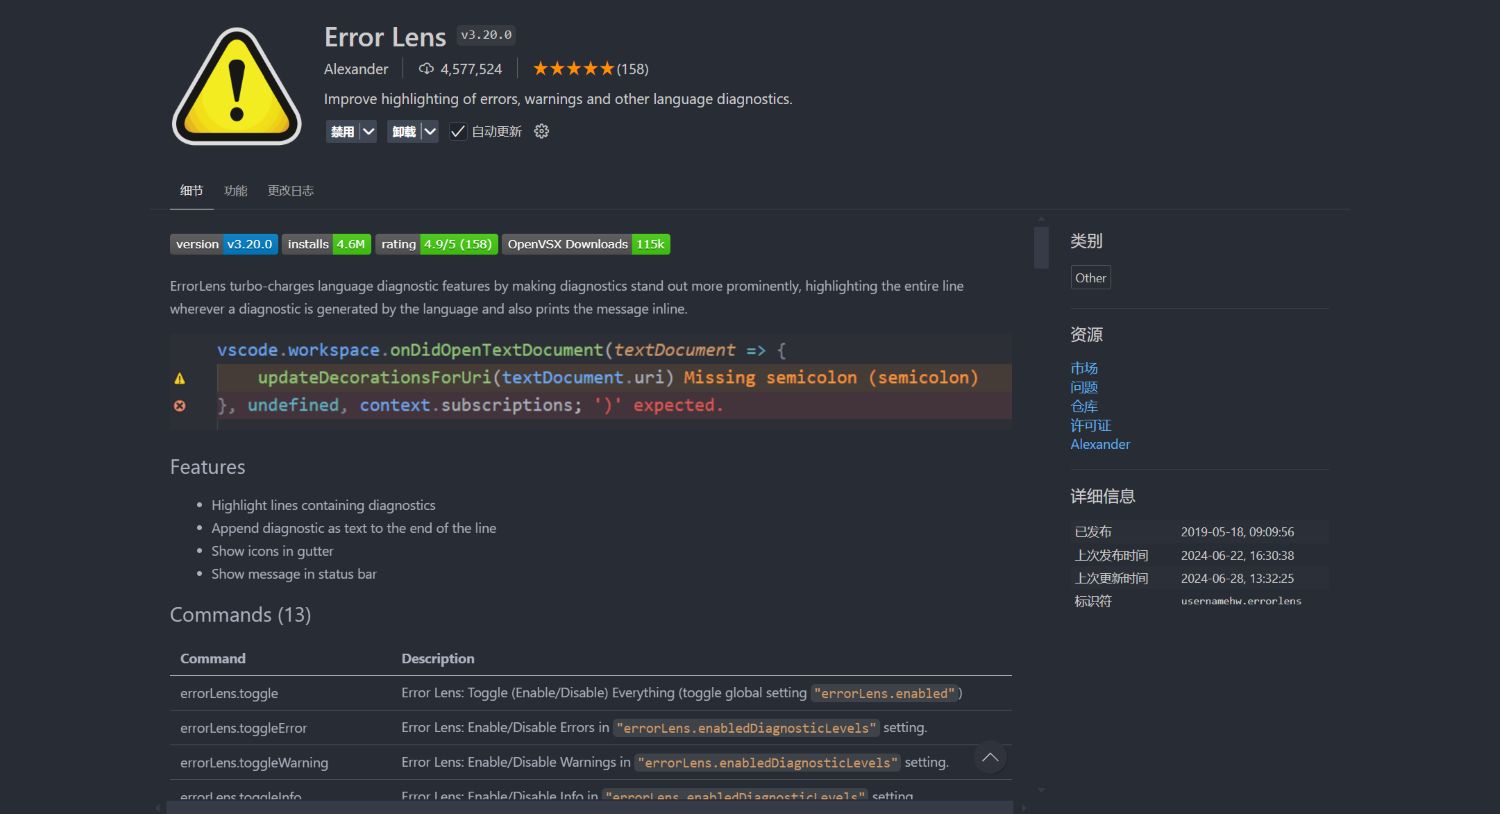The image size is (1500, 814).
Task: Click the code demo screenshot image
Action: pos(591,381)
